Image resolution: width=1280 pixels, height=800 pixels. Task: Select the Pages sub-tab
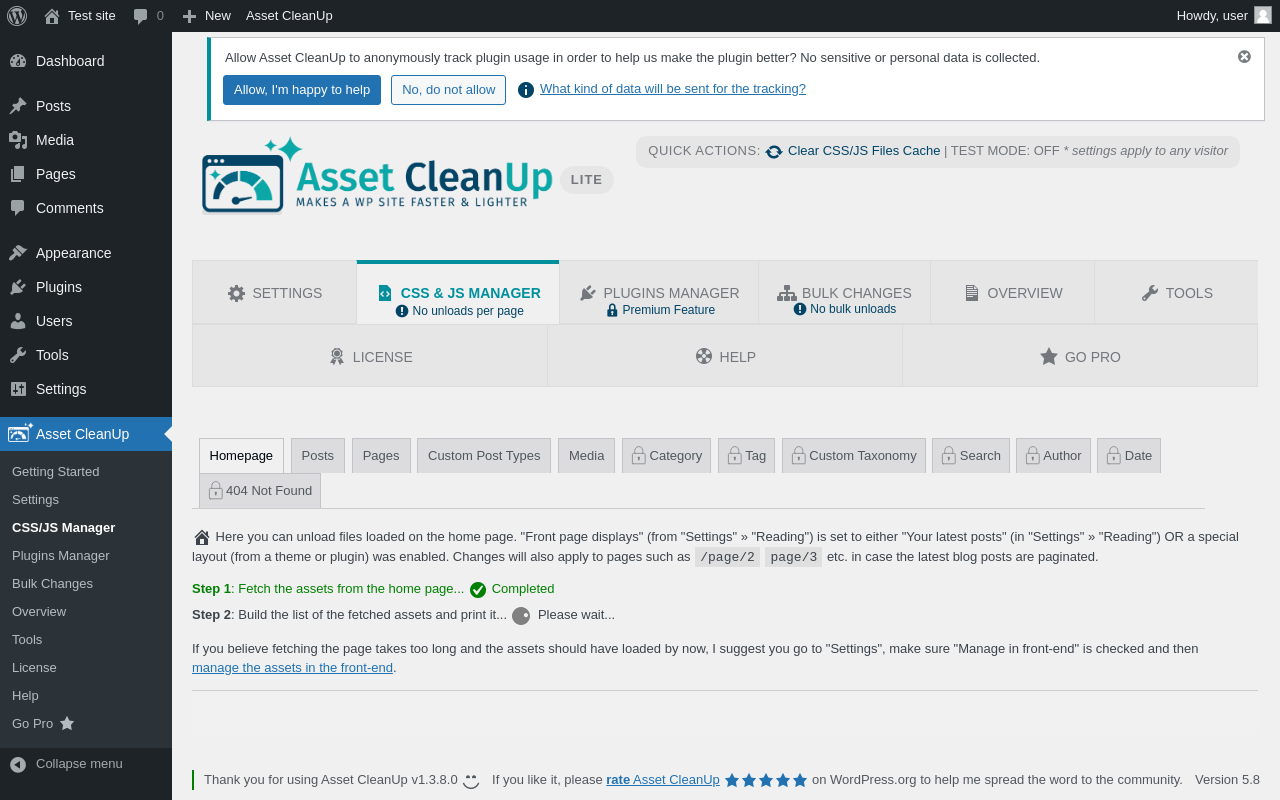point(381,456)
